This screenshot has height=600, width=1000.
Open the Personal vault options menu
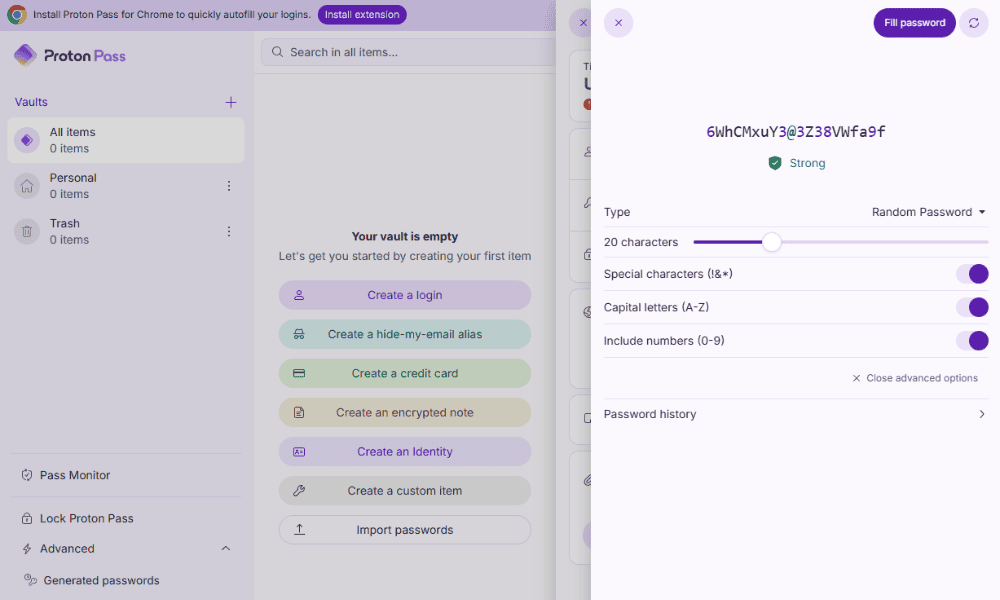click(228, 186)
